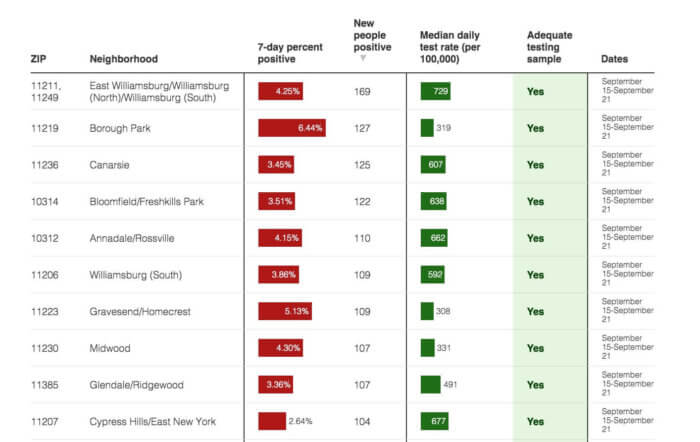700x442 pixels.
Task: Select Williamsburg (South) 3.86% bar
Action: (279, 275)
